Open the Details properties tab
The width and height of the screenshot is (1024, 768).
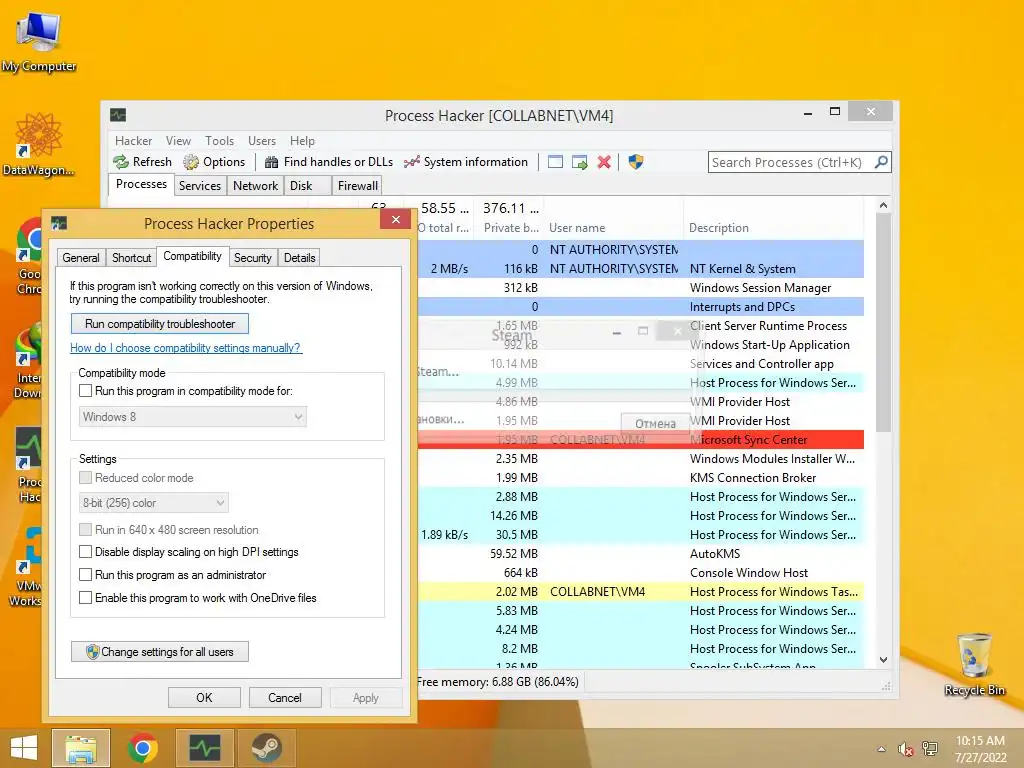pos(300,258)
